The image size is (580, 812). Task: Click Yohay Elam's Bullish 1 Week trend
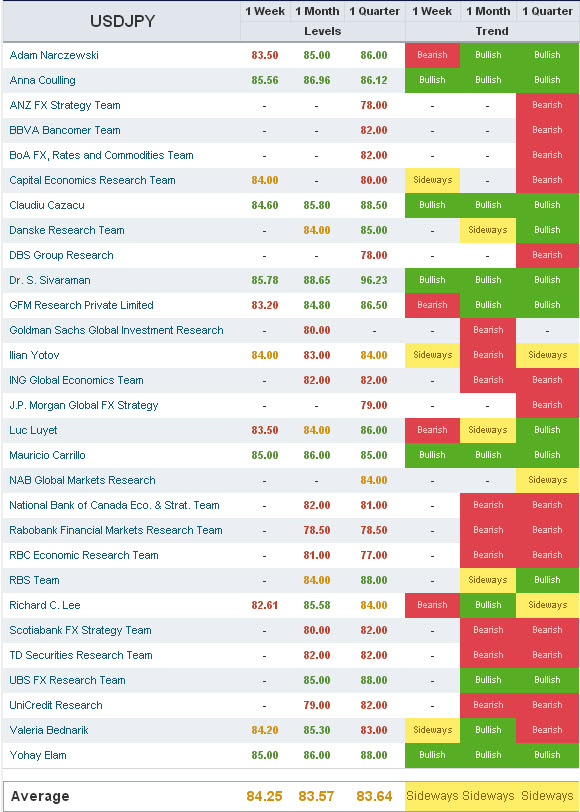coord(432,756)
